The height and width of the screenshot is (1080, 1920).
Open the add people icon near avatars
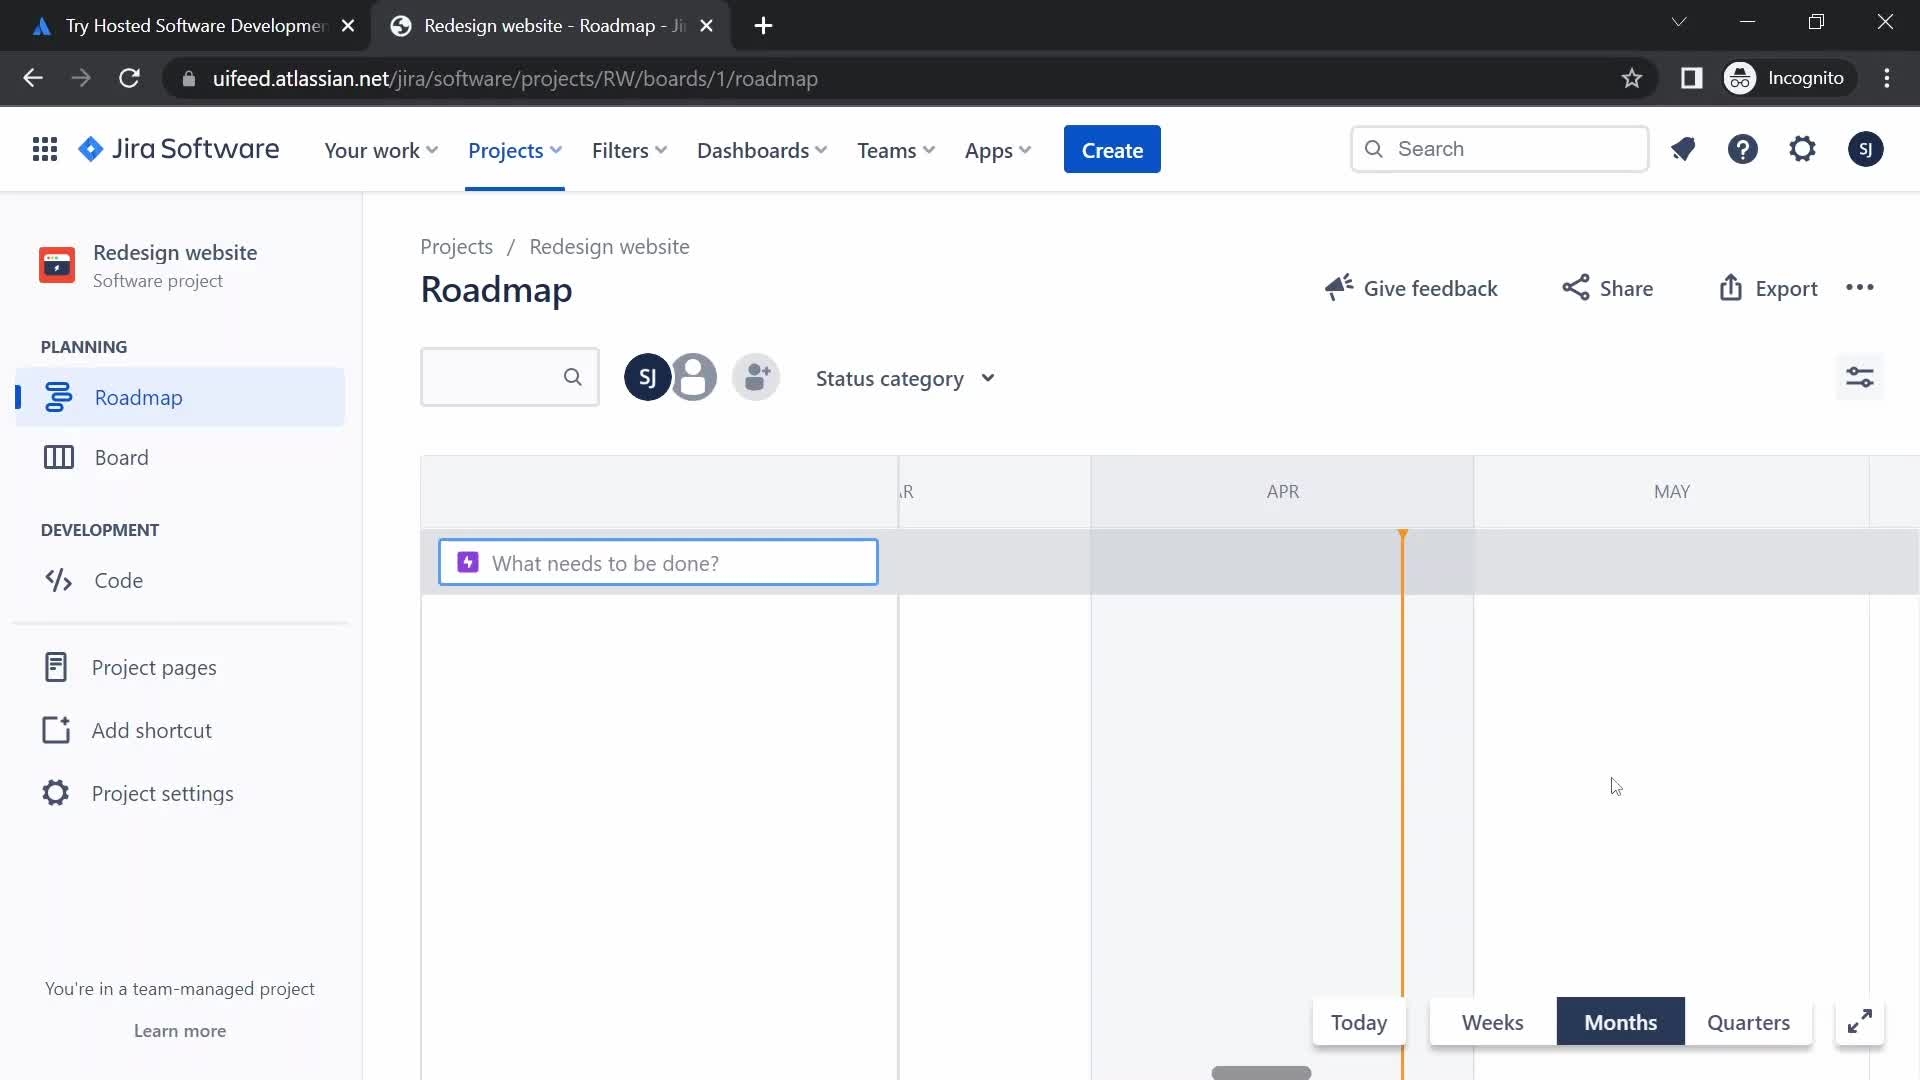coord(756,377)
